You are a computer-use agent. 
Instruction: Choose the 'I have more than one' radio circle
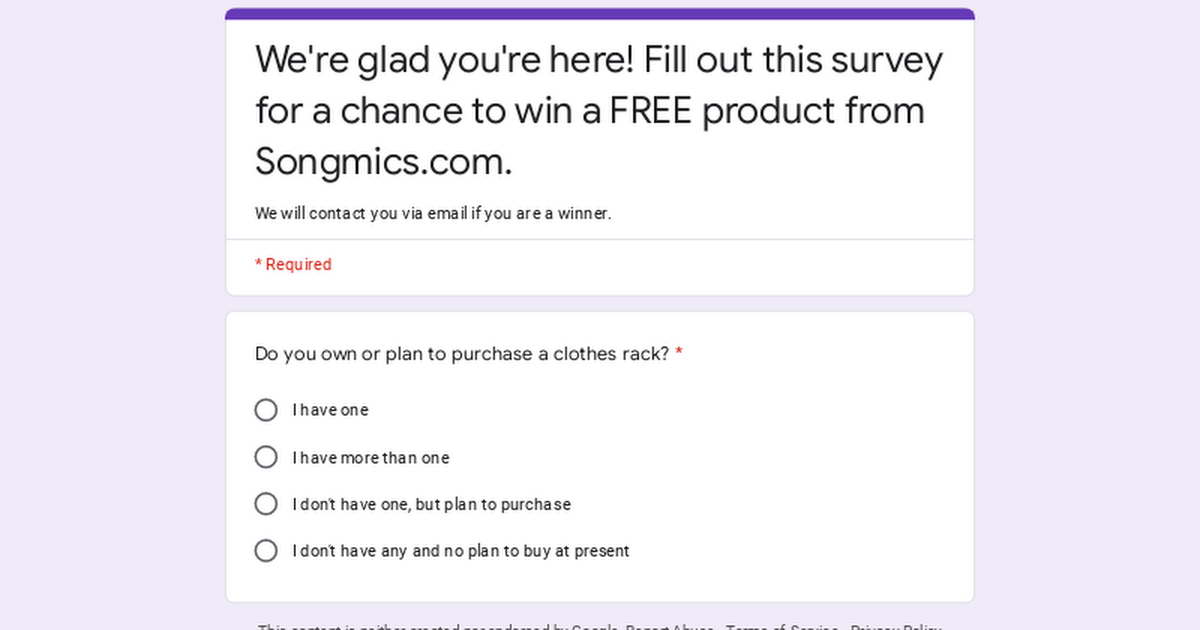(266, 457)
